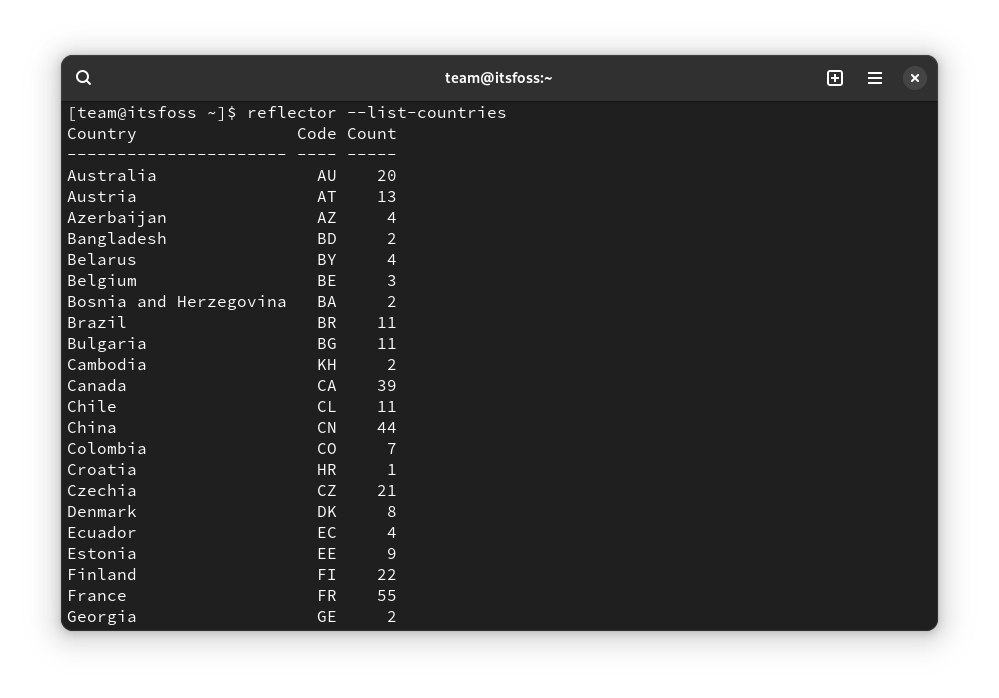Select the Australia row name

click(x=111, y=176)
